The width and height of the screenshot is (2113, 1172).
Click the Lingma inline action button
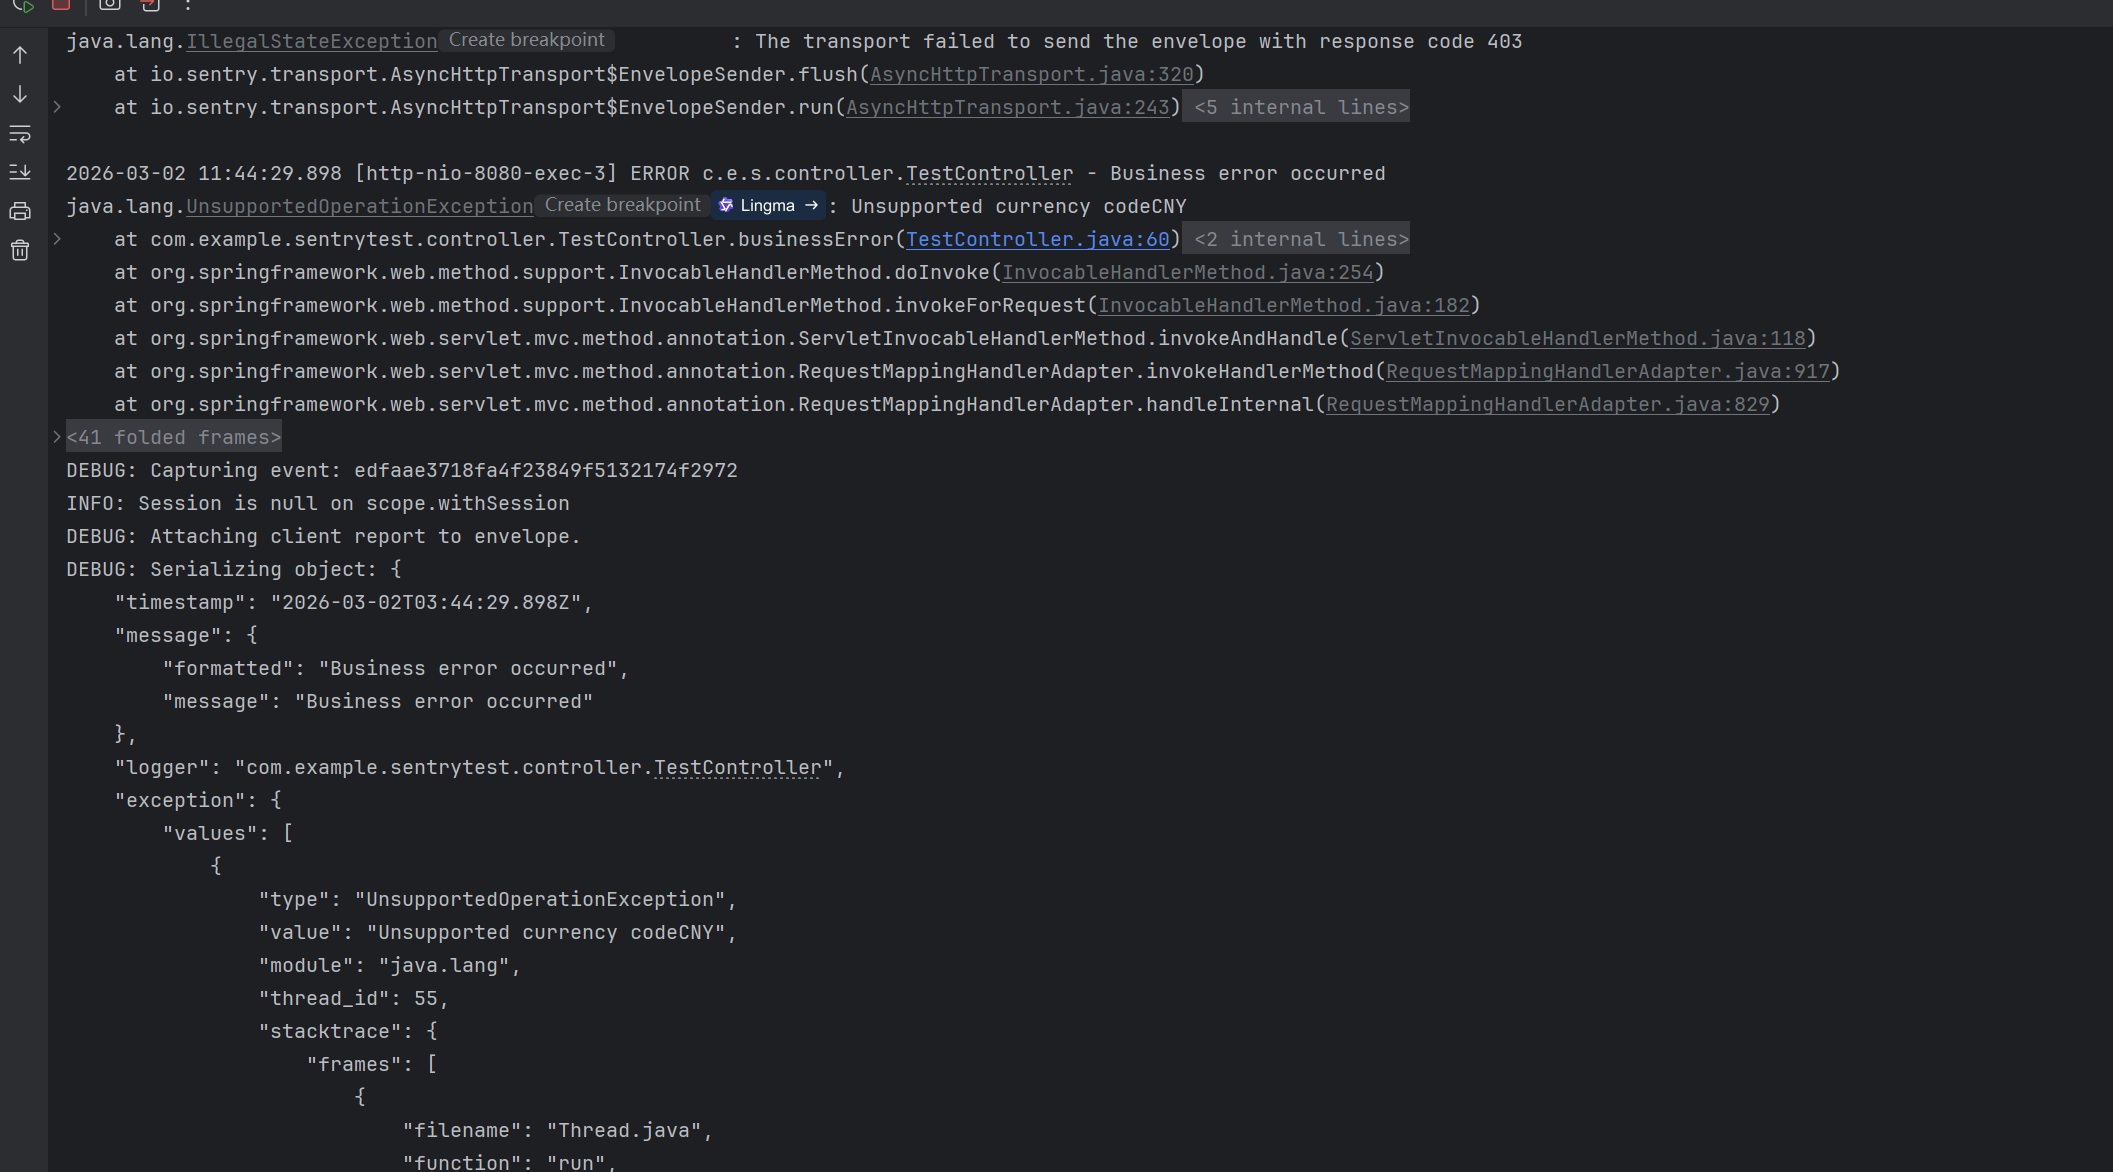click(768, 205)
